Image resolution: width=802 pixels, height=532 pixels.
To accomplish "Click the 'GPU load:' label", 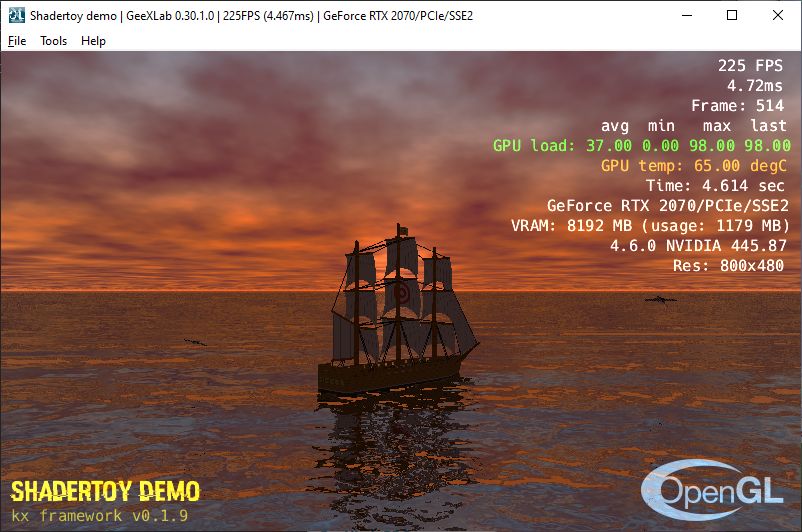I will point(533,146).
